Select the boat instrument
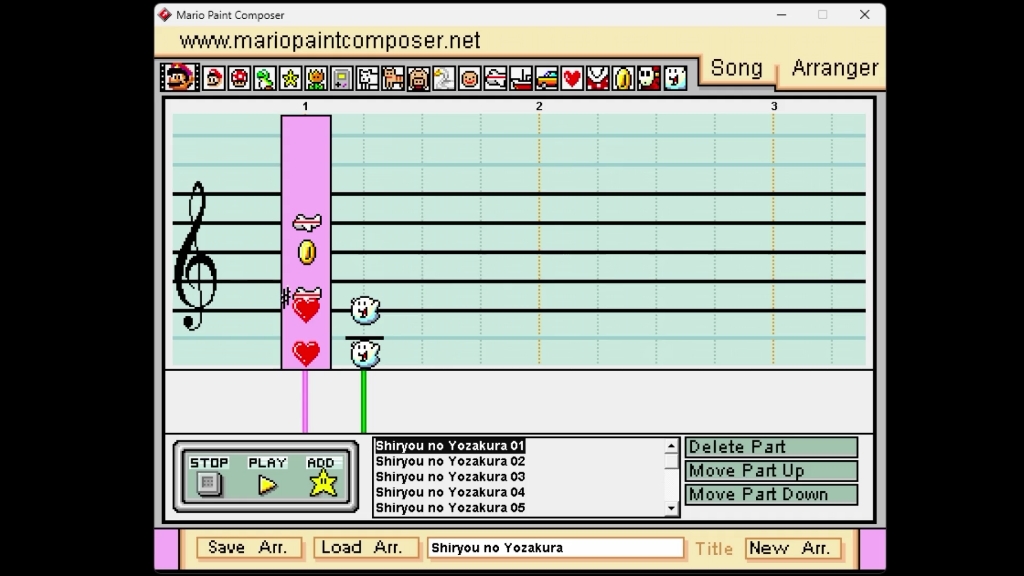The width and height of the screenshot is (1024, 576). (x=521, y=78)
